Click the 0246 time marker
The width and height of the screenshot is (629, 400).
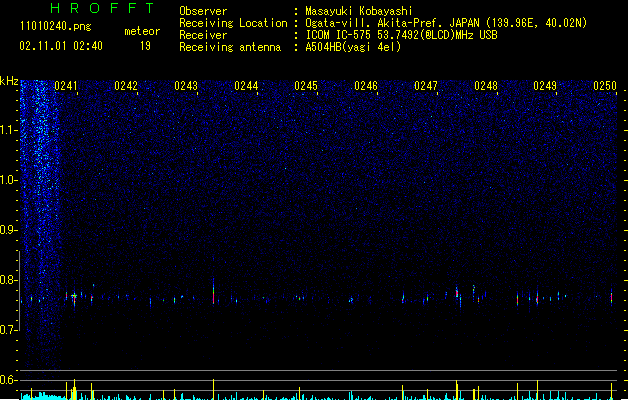[x=366, y=86]
